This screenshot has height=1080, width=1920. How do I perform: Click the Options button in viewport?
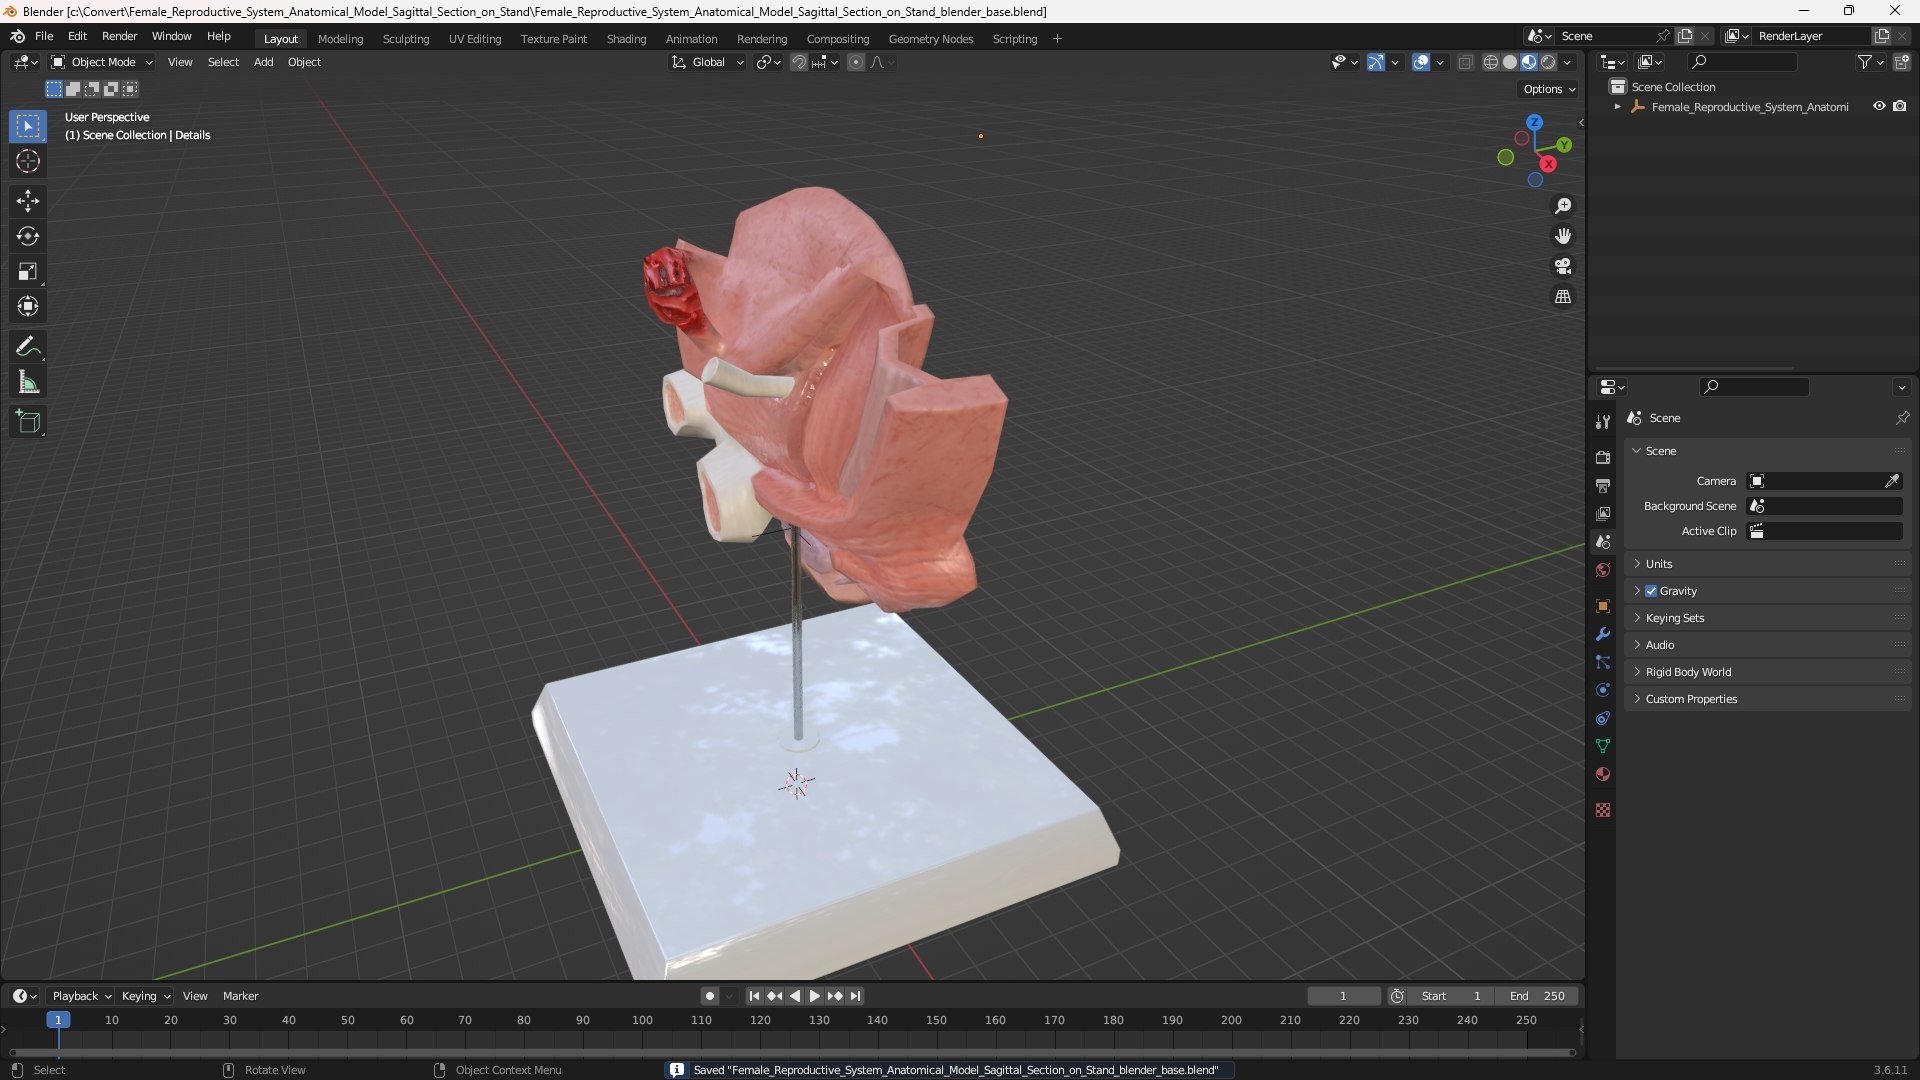tap(1549, 89)
